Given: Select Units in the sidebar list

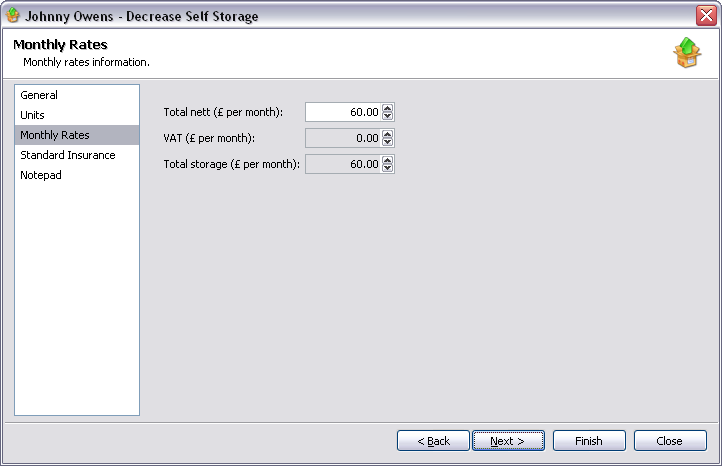Looking at the screenshot, I should (x=32, y=115).
